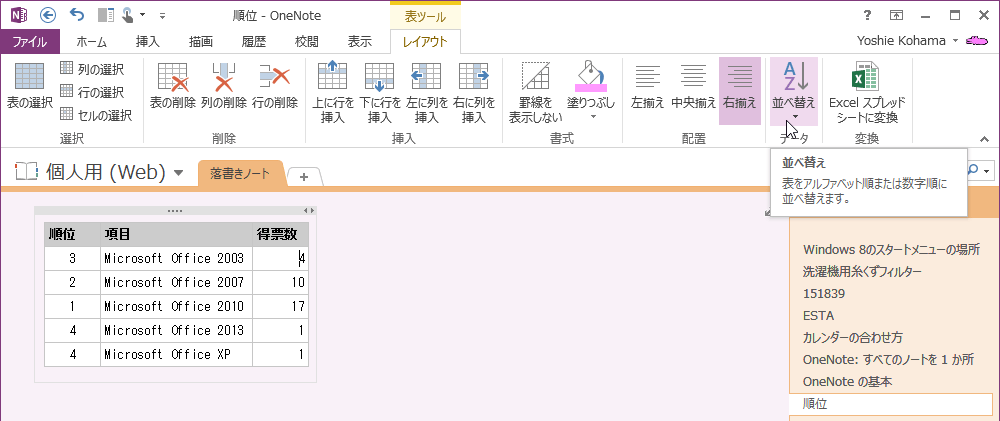Open the 塗りつぶし color dropdown arrow
The width and height of the screenshot is (1000, 421).
(592, 117)
